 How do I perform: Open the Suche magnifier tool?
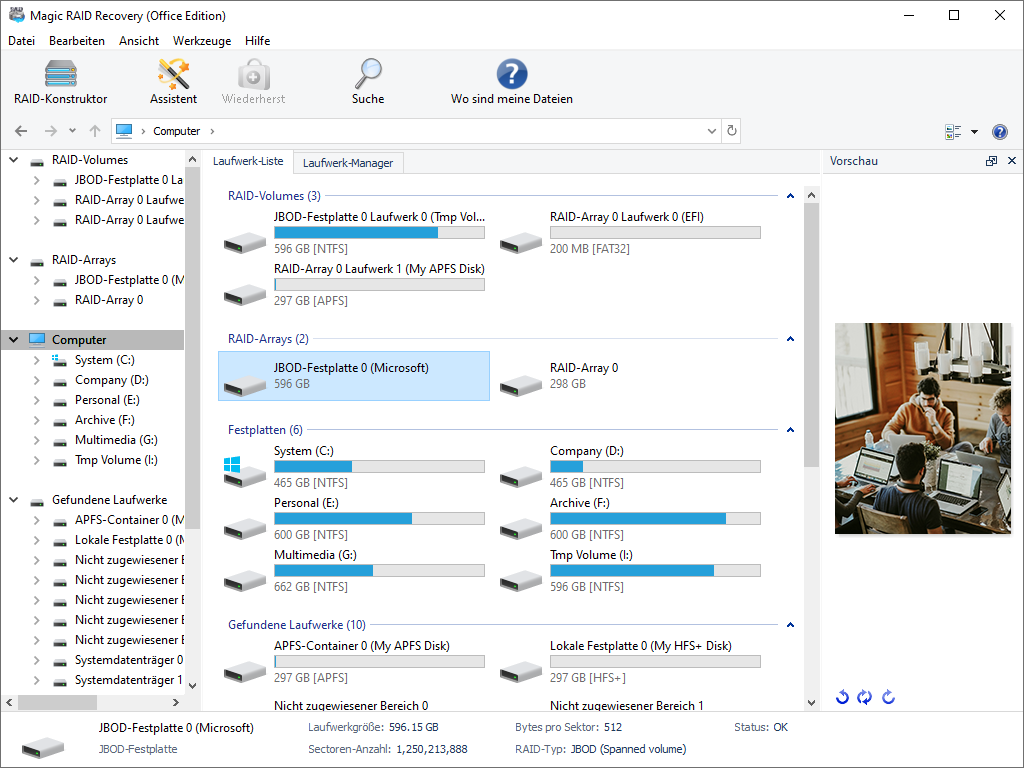click(x=368, y=82)
